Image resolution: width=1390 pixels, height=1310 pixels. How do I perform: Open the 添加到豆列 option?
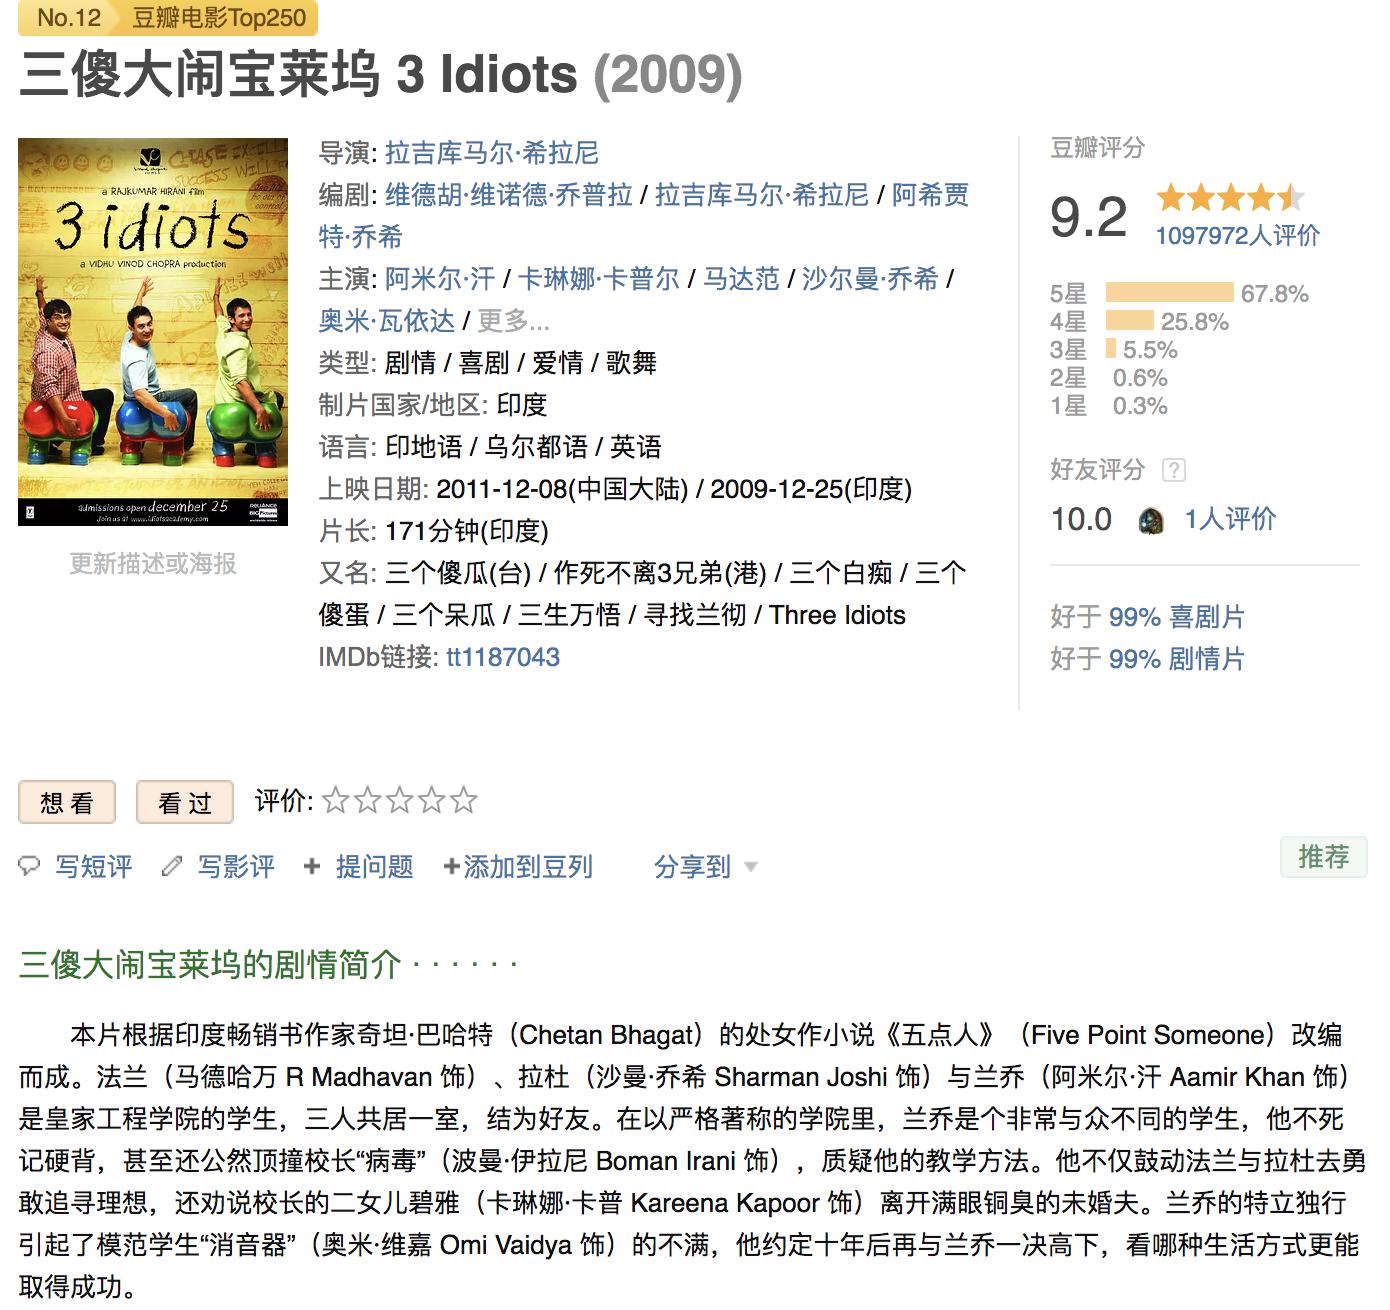(518, 867)
